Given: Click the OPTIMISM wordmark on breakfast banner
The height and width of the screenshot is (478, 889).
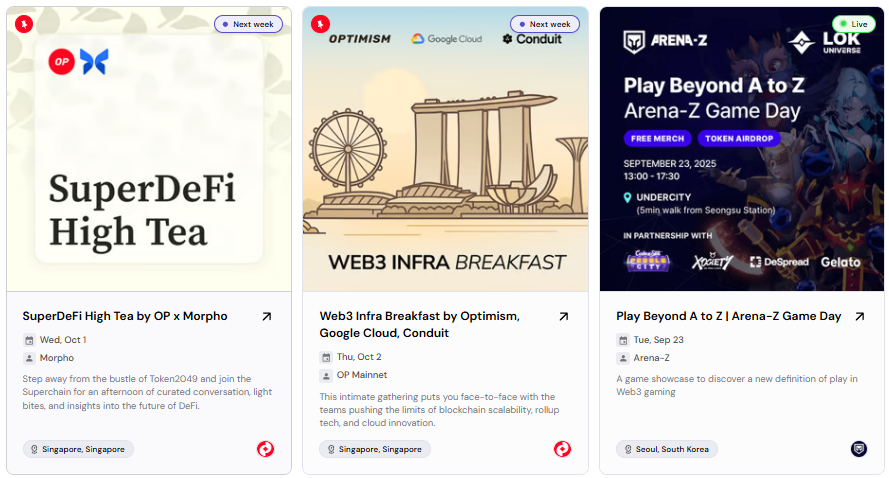Looking at the screenshot, I should (359, 39).
